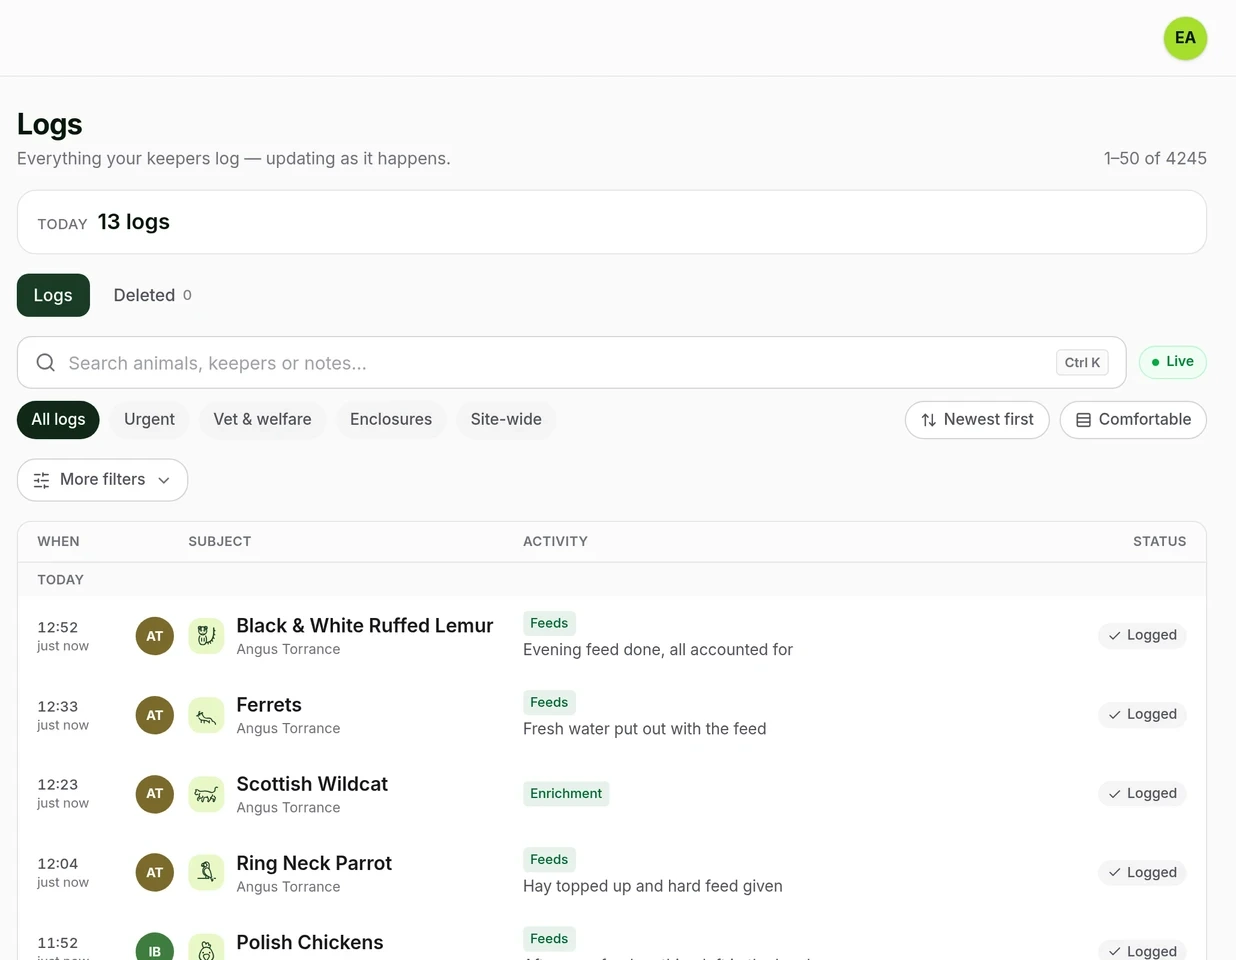Focus the search animals, keepers or notes field
The image size is (1236, 960).
[572, 362]
